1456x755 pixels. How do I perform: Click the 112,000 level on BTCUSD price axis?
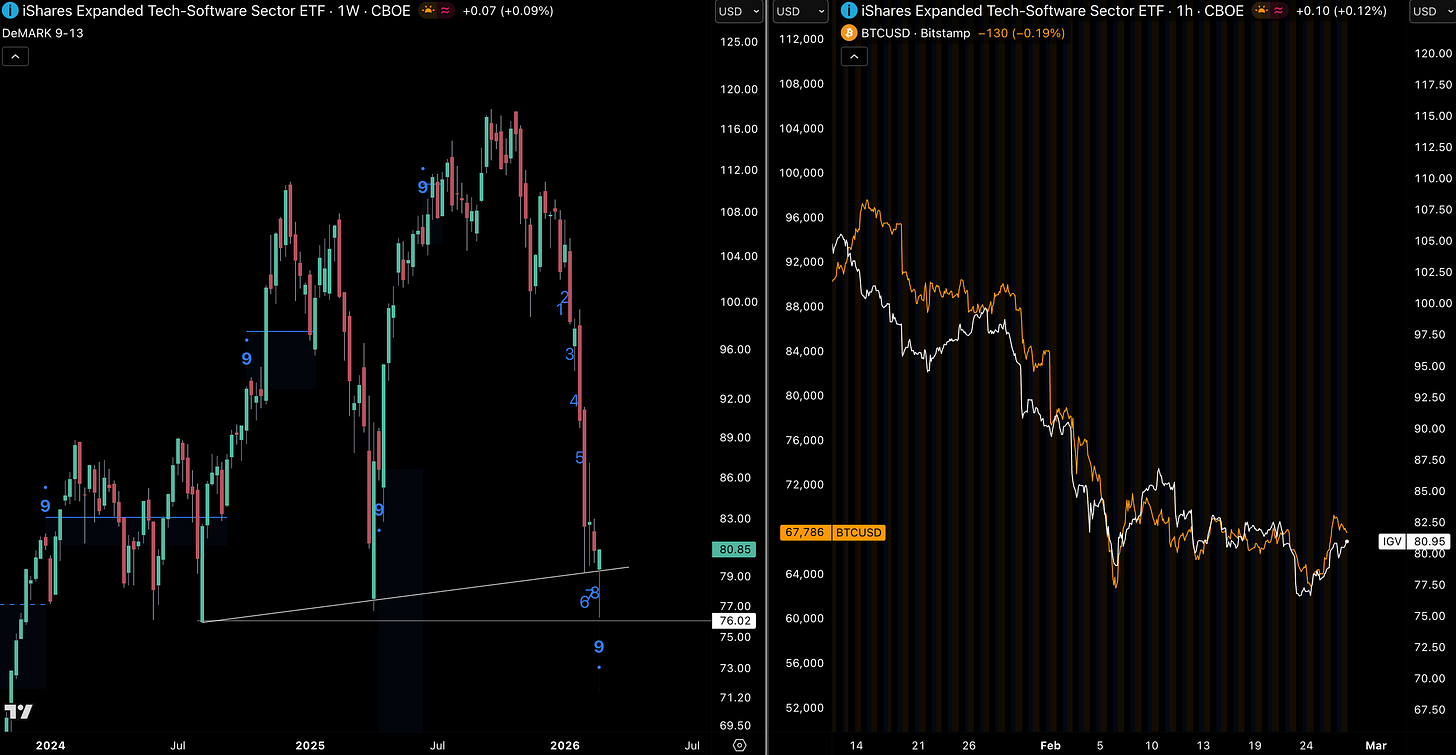click(x=800, y=39)
